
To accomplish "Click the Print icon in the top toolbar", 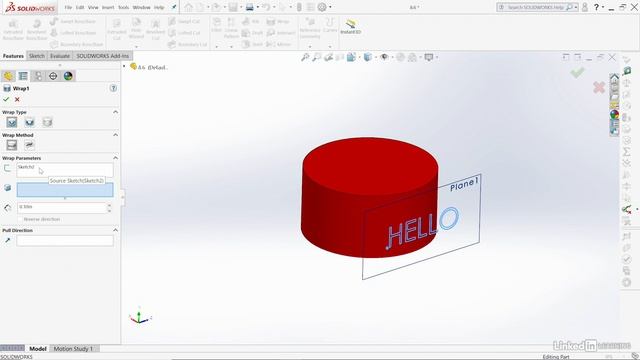I will coord(249,7).
